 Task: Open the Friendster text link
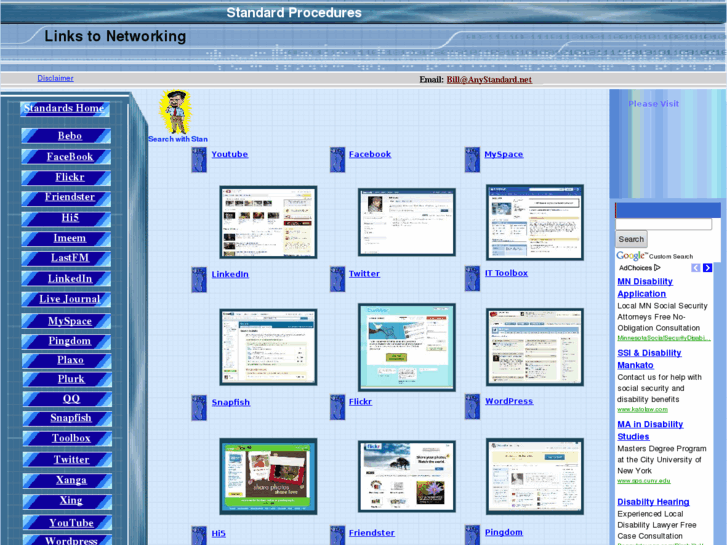pyautogui.click(x=372, y=533)
